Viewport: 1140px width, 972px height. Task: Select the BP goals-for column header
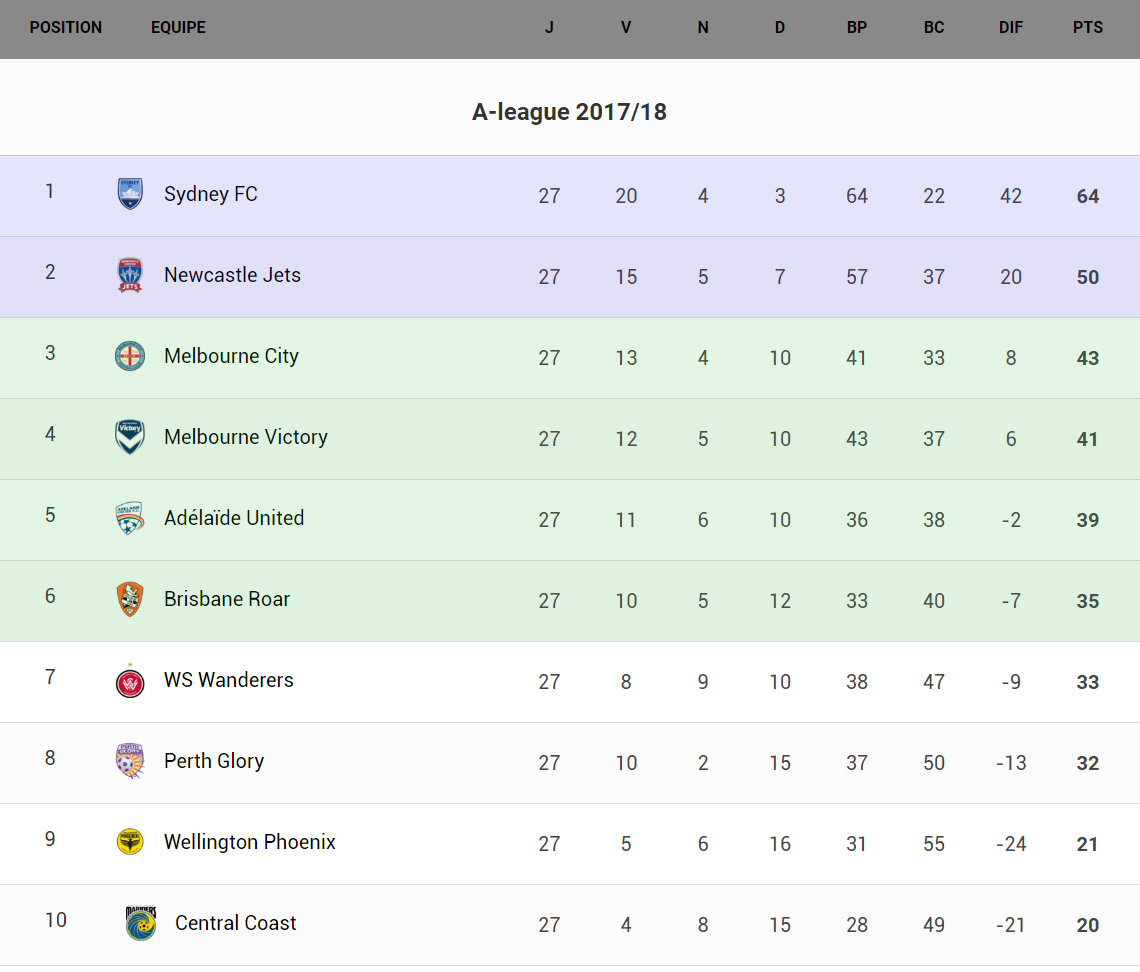(857, 28)
